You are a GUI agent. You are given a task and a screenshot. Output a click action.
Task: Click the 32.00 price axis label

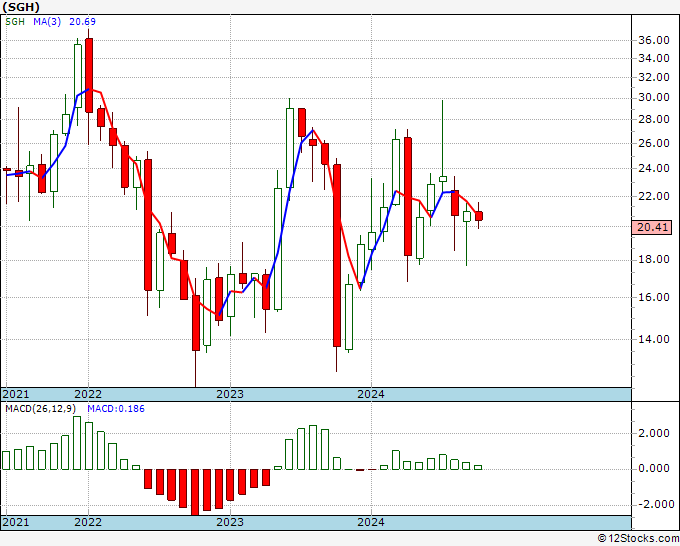click(x=654, y=77)
